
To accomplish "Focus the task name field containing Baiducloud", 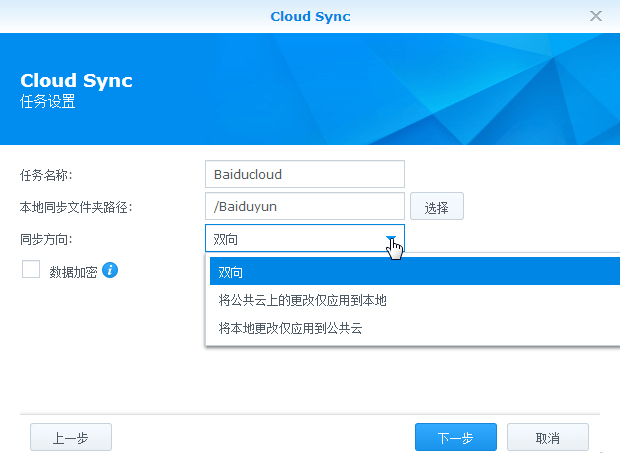I will tap(304, 174).
